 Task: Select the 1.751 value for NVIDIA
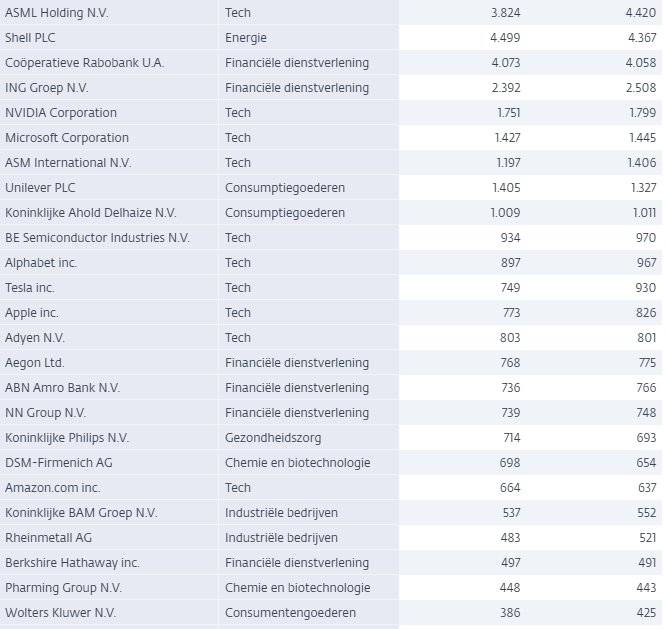tap(505, 113)
